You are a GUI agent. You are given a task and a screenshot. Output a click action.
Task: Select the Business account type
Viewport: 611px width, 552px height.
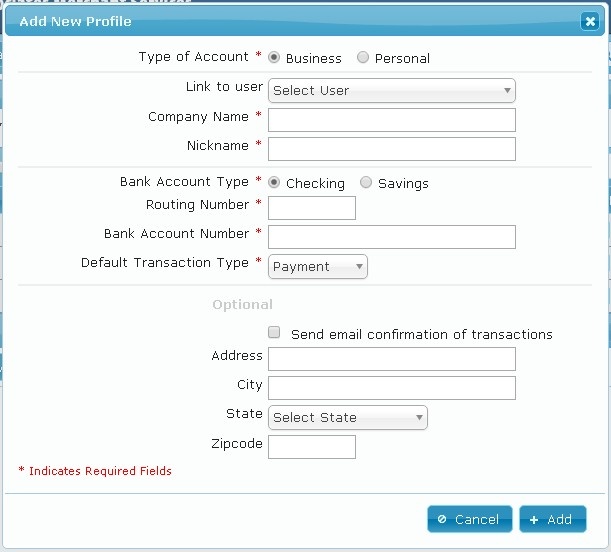click(x=274, y=58)
